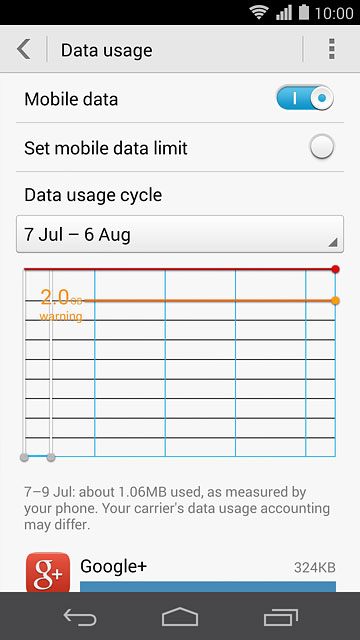Select the Data usage title
Viewport: 360px width, 640px height.
click(x=107, y=51)
